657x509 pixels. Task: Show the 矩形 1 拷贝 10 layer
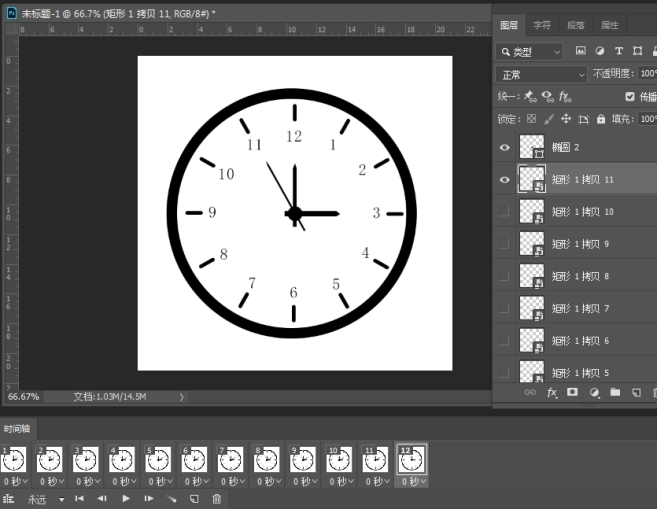504,212
